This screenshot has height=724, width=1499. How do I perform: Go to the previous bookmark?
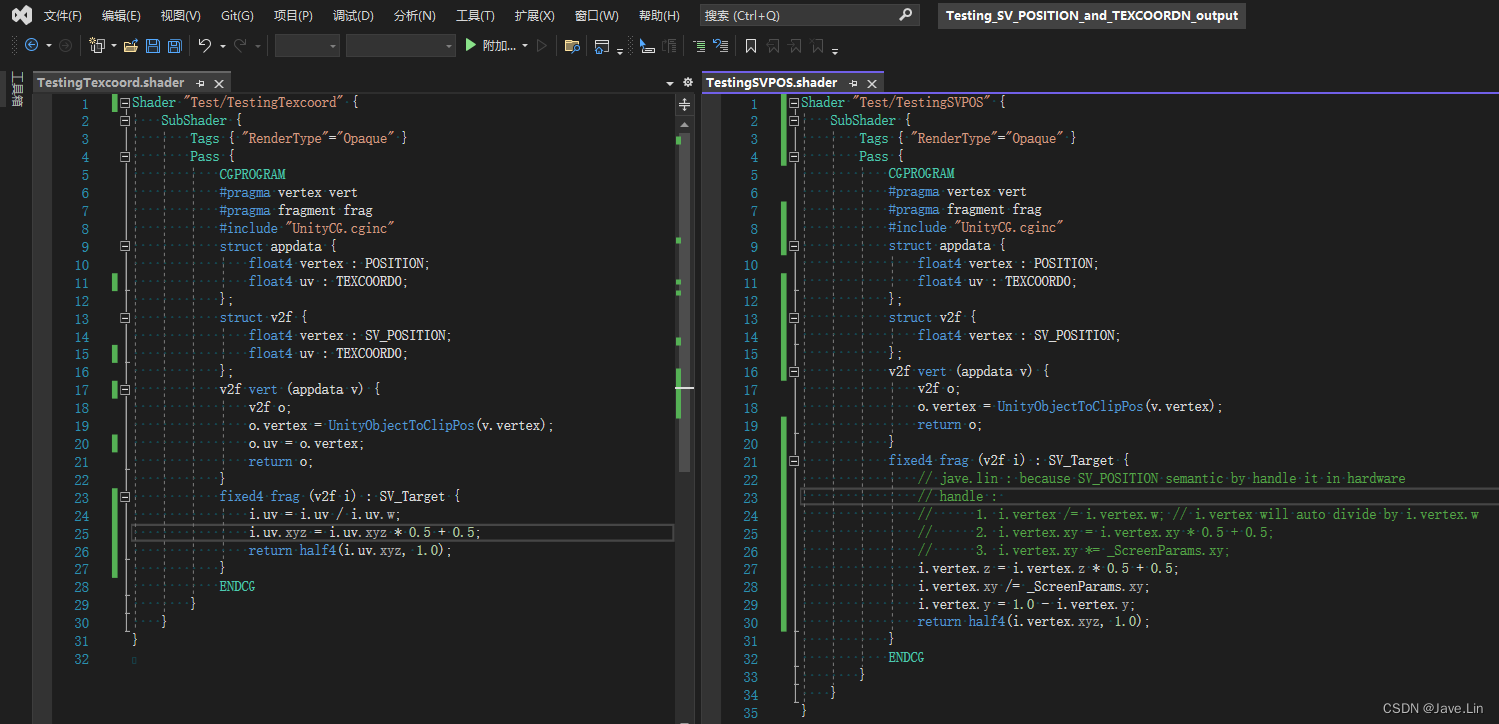coord(774,45)
